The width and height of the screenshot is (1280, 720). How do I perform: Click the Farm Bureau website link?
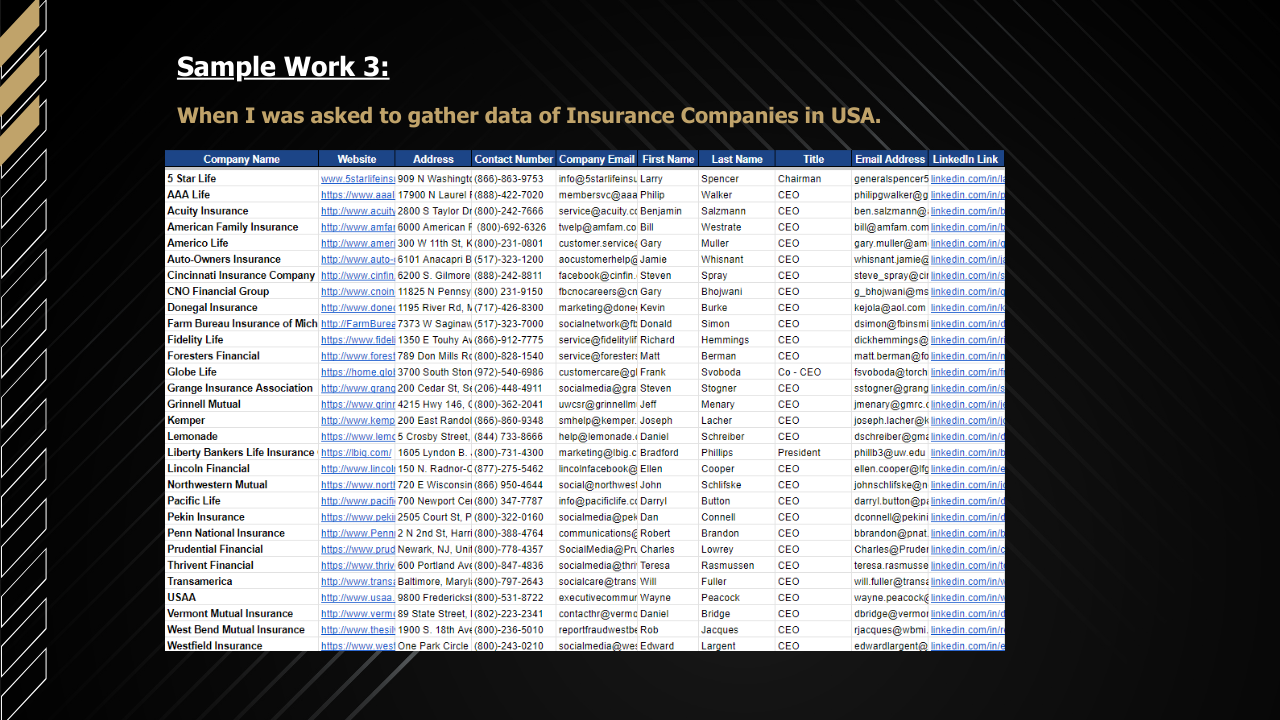358,324
